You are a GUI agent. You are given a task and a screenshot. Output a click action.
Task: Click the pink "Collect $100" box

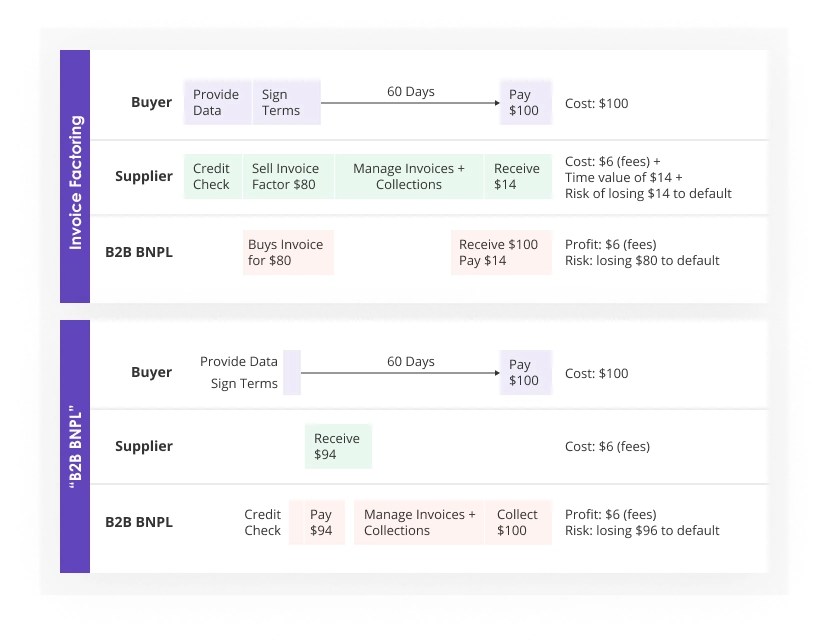pos(517,522)
